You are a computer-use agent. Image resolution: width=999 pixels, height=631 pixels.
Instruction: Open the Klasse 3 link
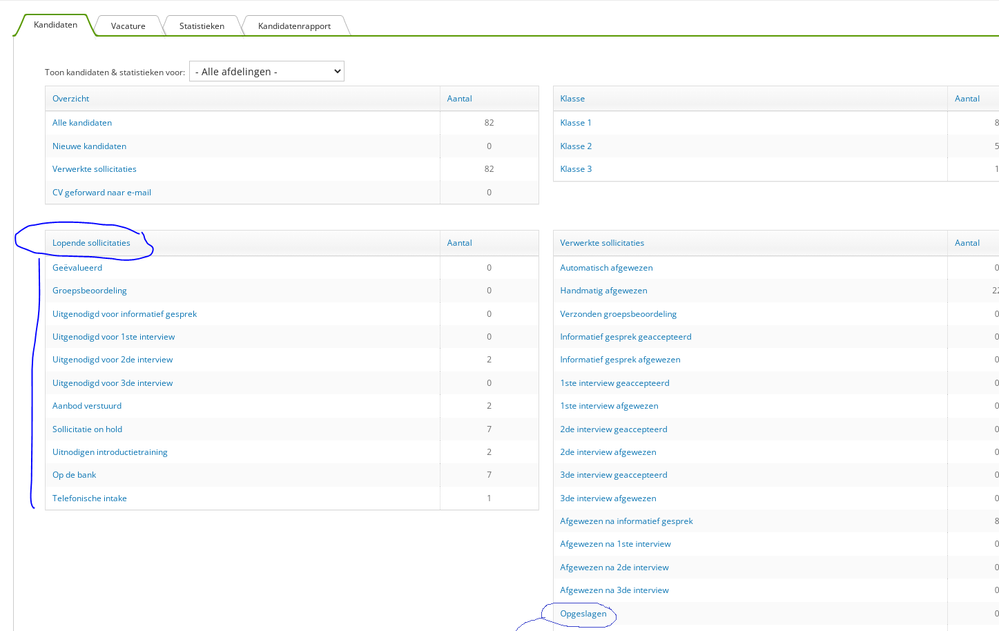(576, 169)
